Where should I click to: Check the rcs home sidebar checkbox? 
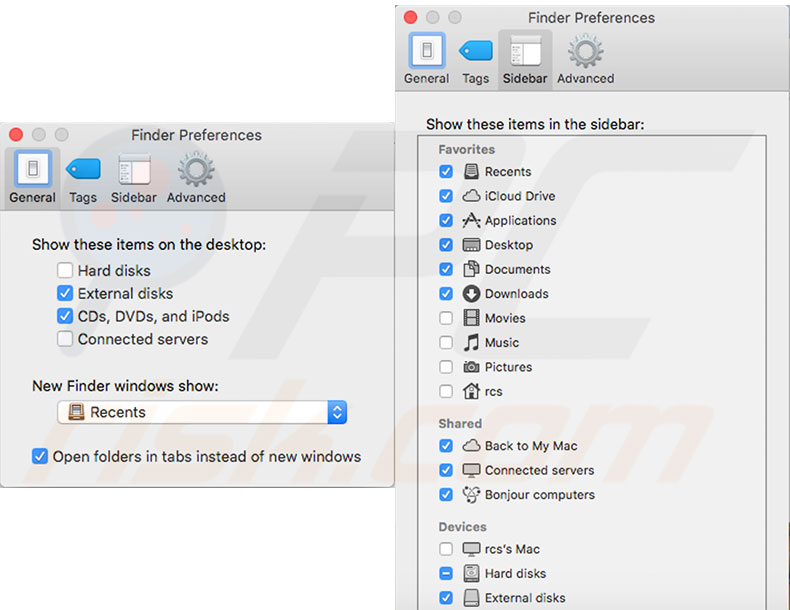(x=446, y=391)
